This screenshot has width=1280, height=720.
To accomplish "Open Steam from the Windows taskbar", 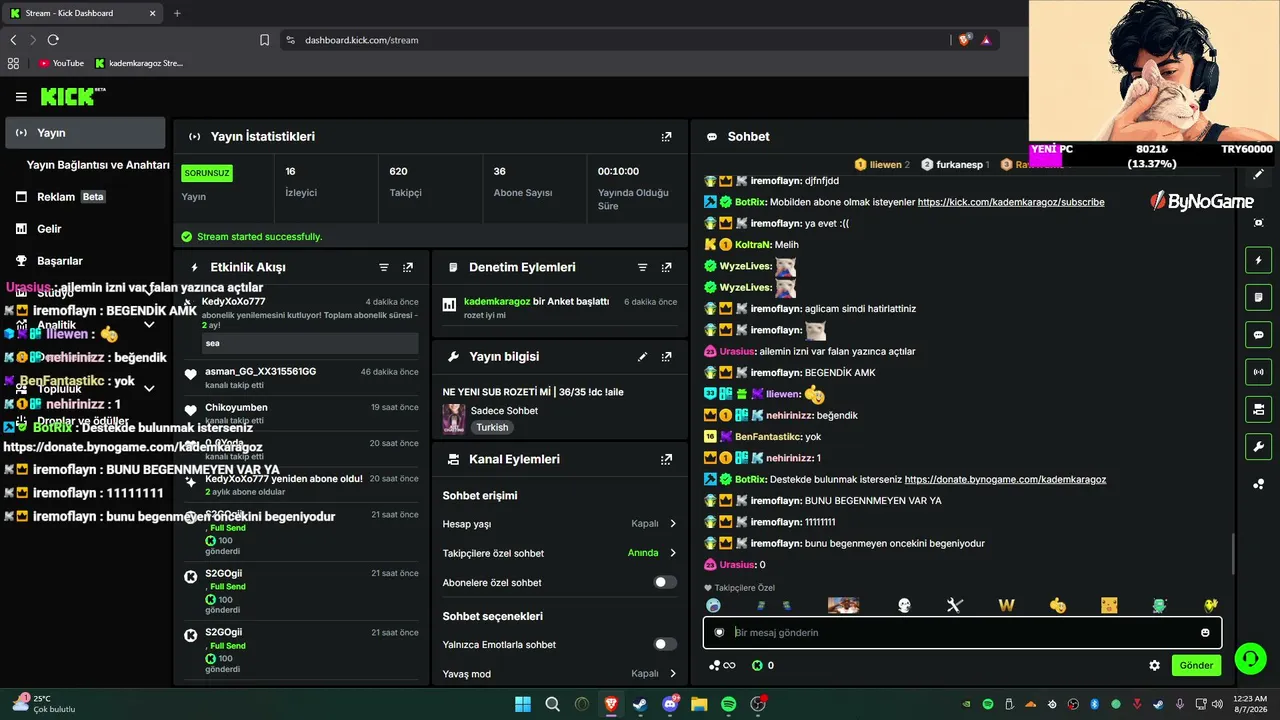I will 640,704.
